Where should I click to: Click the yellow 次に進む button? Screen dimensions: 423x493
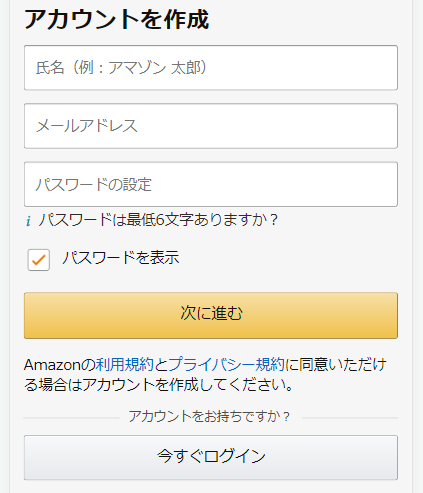pos(211,315)
